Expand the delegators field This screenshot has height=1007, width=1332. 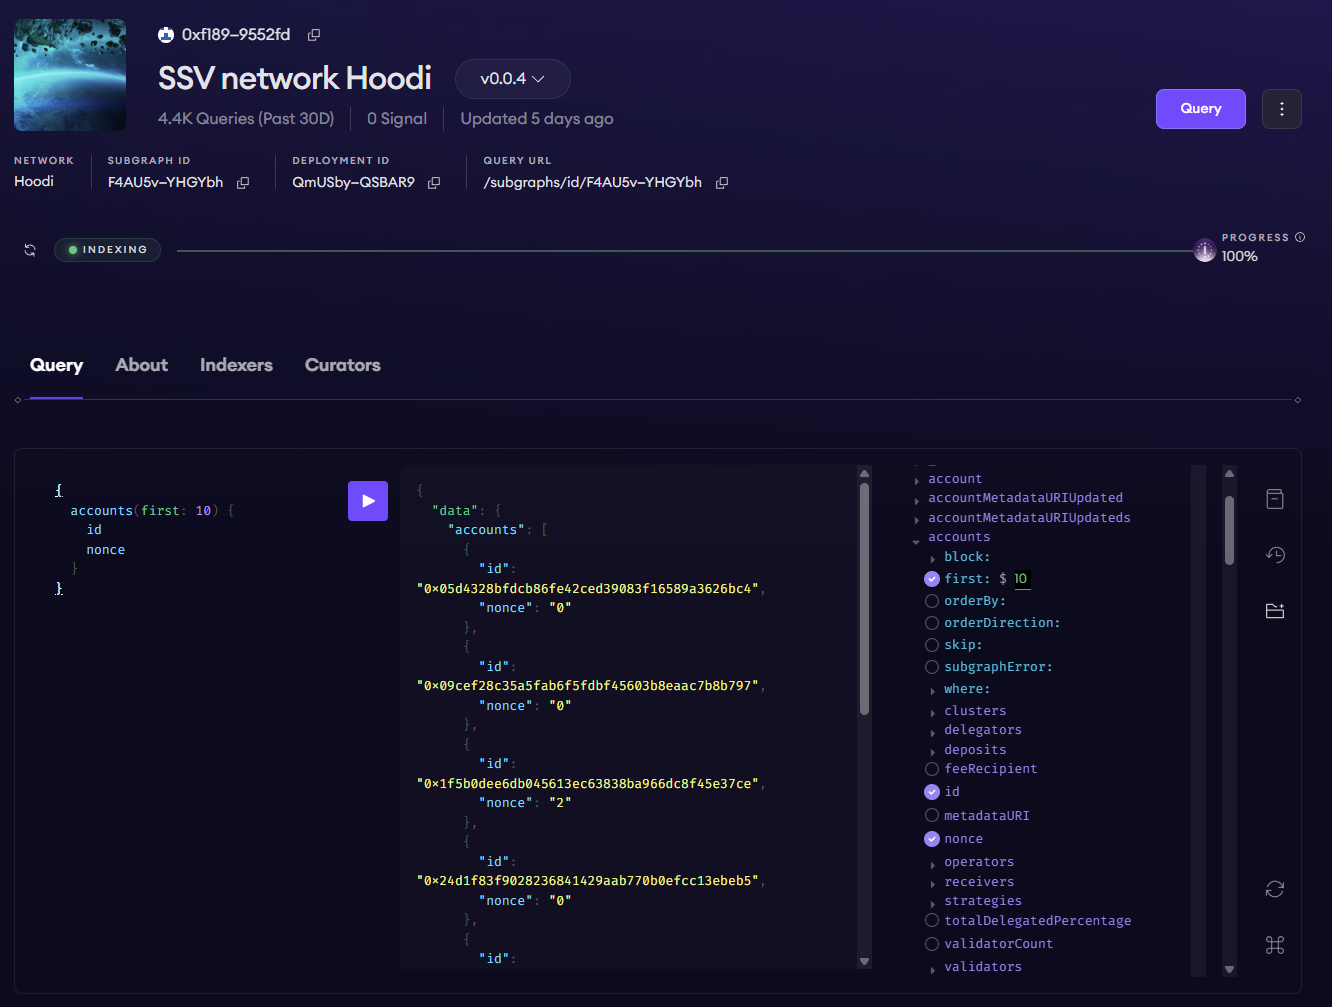pyautogui.click(x=933, y=732)
